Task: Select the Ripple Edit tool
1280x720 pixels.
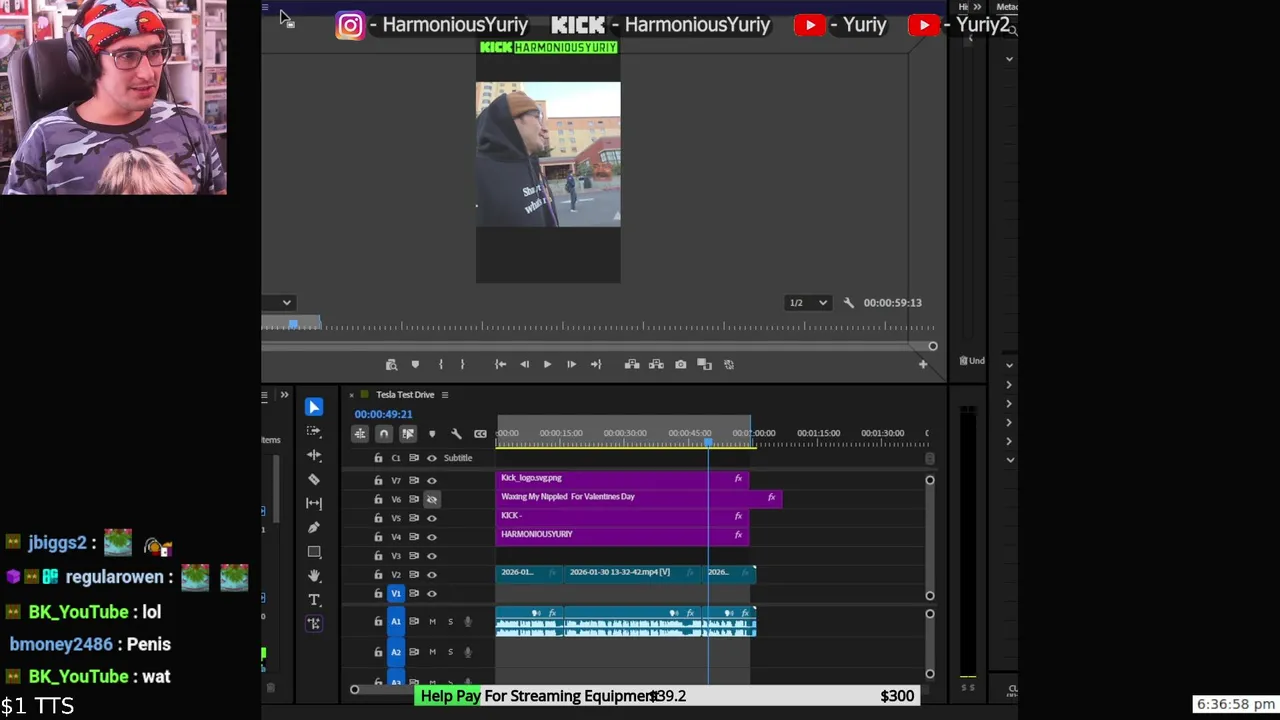Action: tap(314, 455)
